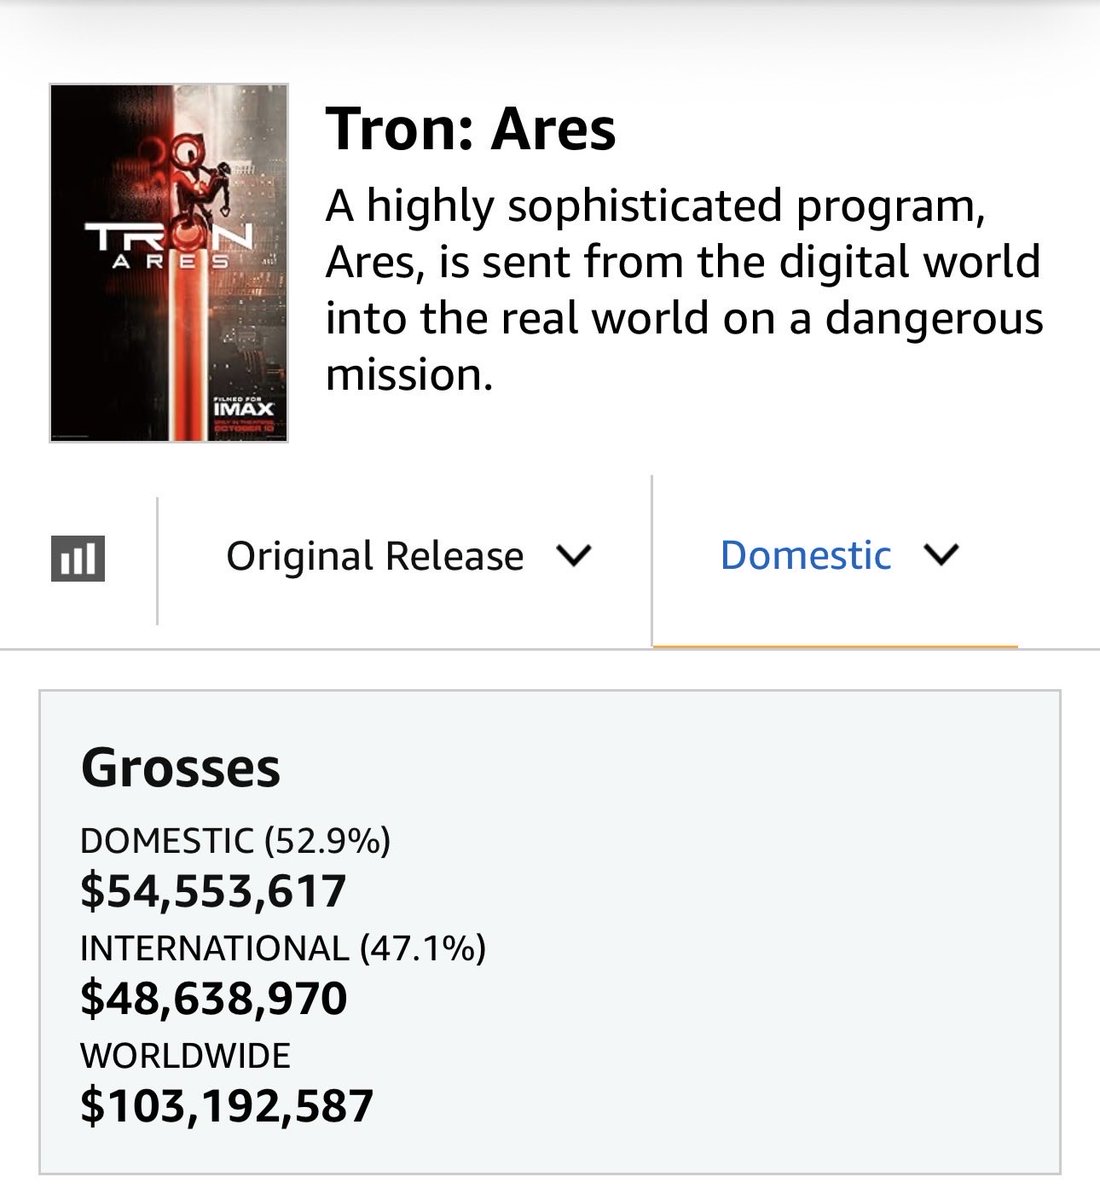
Task: Click the bar chart icon
Action: click(x=77, y=557)
